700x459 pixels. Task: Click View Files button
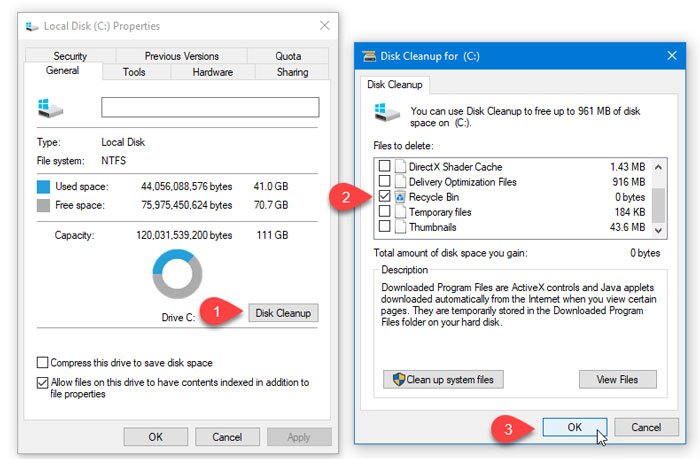617,380
